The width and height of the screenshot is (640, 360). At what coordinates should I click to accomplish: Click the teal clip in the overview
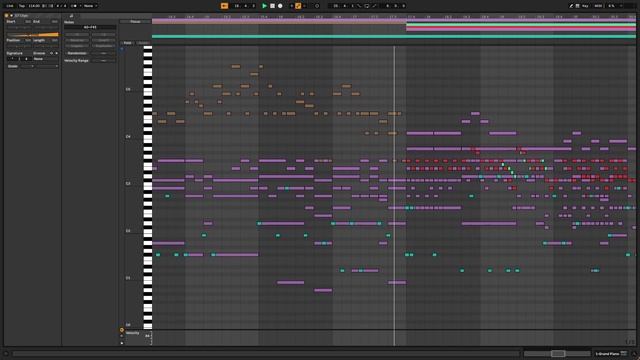coord(394,36)
